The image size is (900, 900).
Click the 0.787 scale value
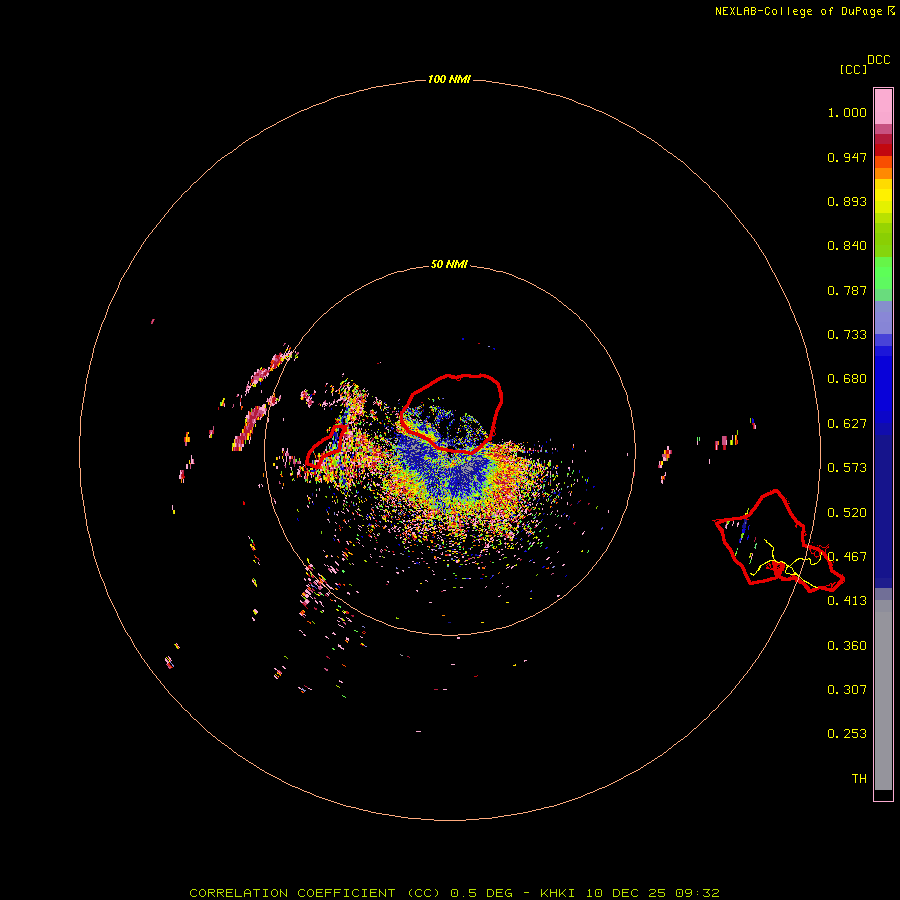pos(847,290)
